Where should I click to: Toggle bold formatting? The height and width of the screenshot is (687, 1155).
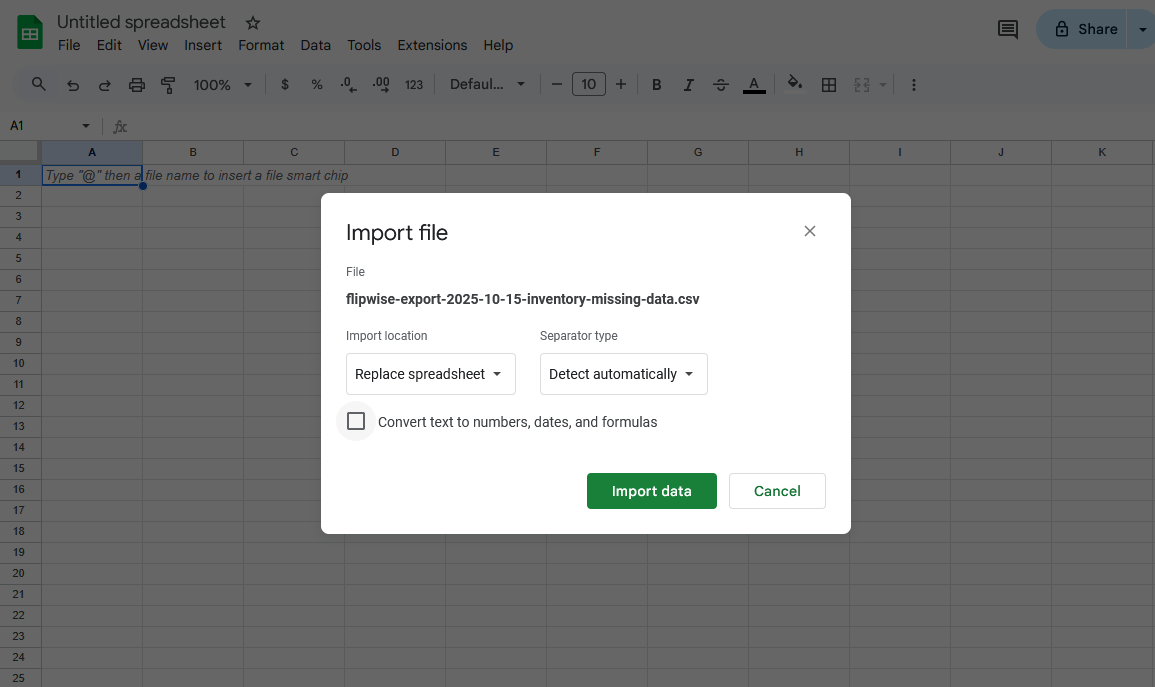pyautogui.click(x=657, y=85)
